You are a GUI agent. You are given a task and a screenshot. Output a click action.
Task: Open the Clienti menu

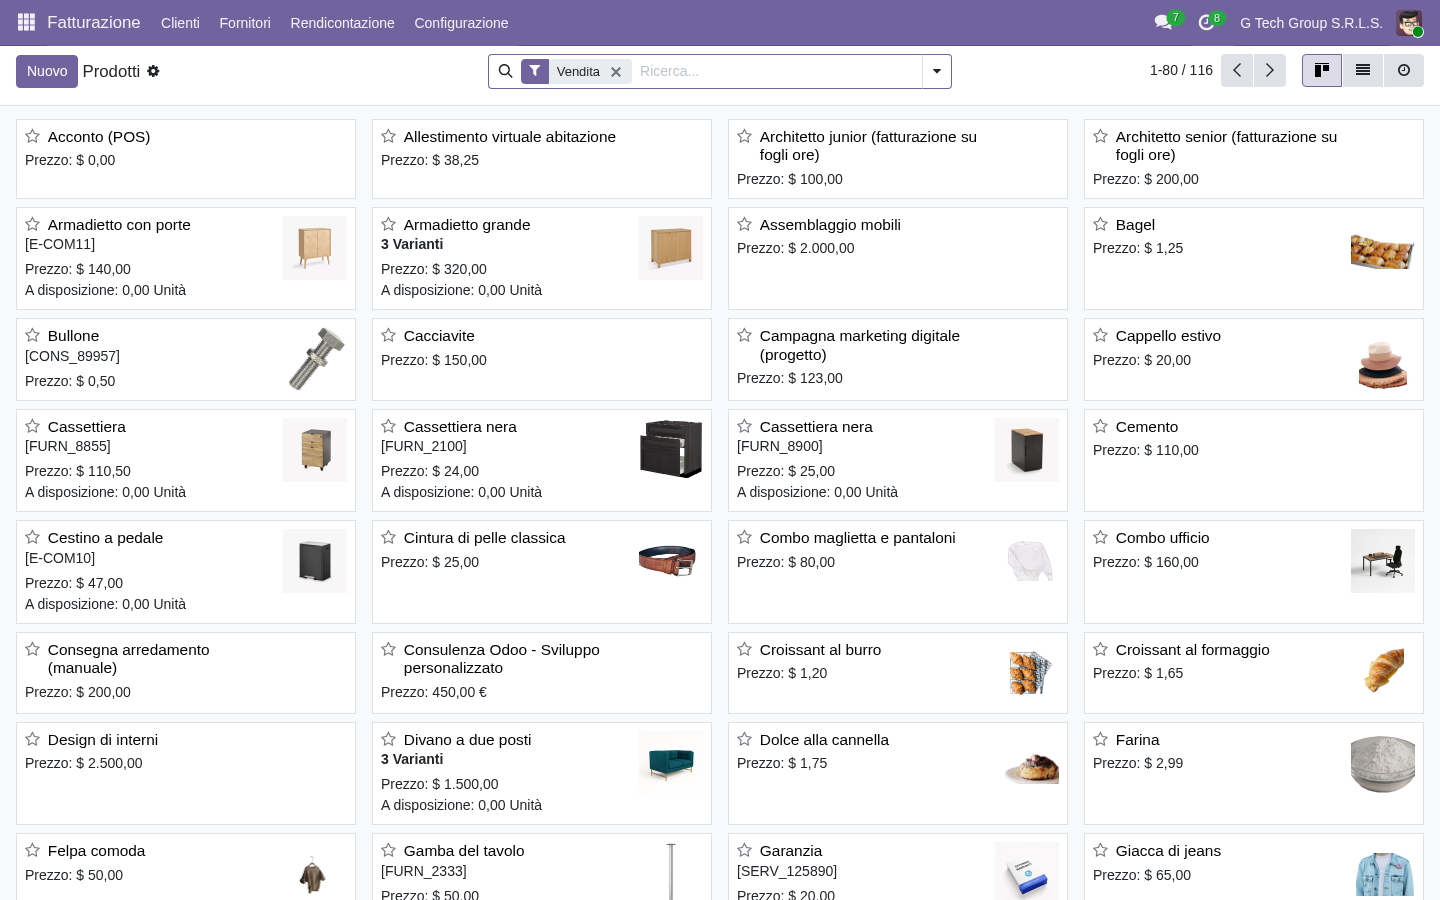[x=180, y=23]
